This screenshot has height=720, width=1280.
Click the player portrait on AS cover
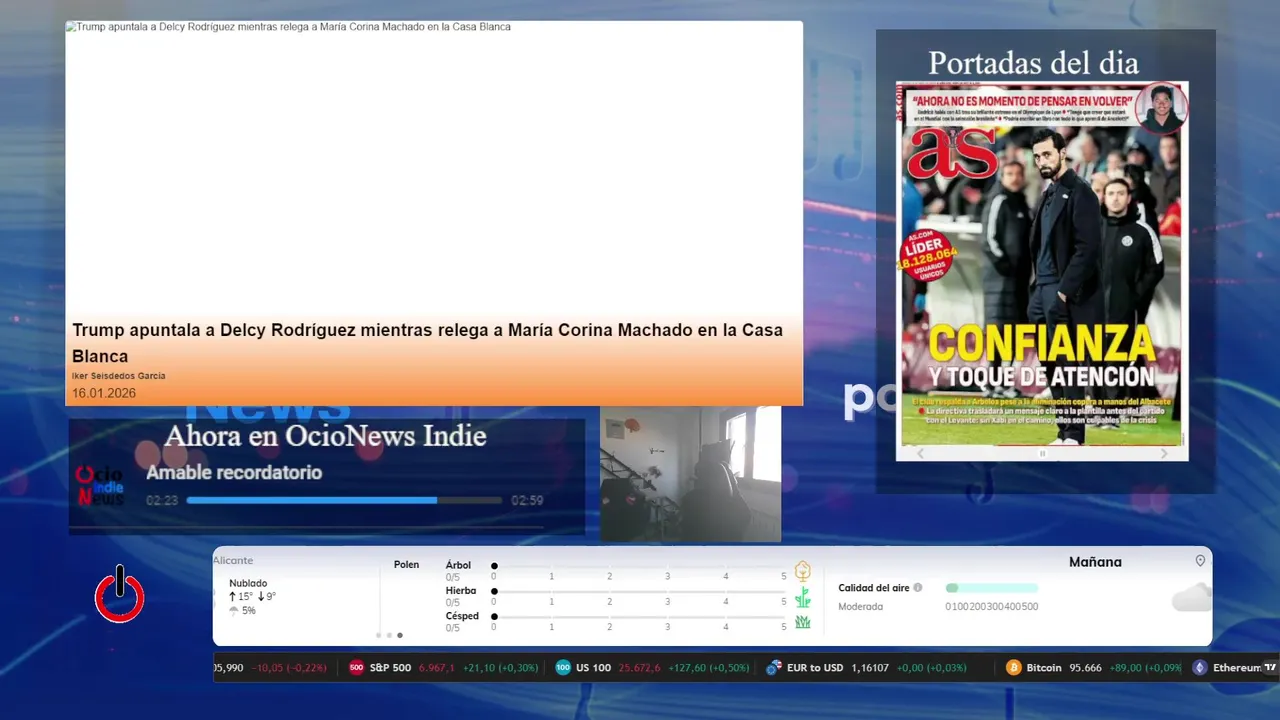(1161, 108)
